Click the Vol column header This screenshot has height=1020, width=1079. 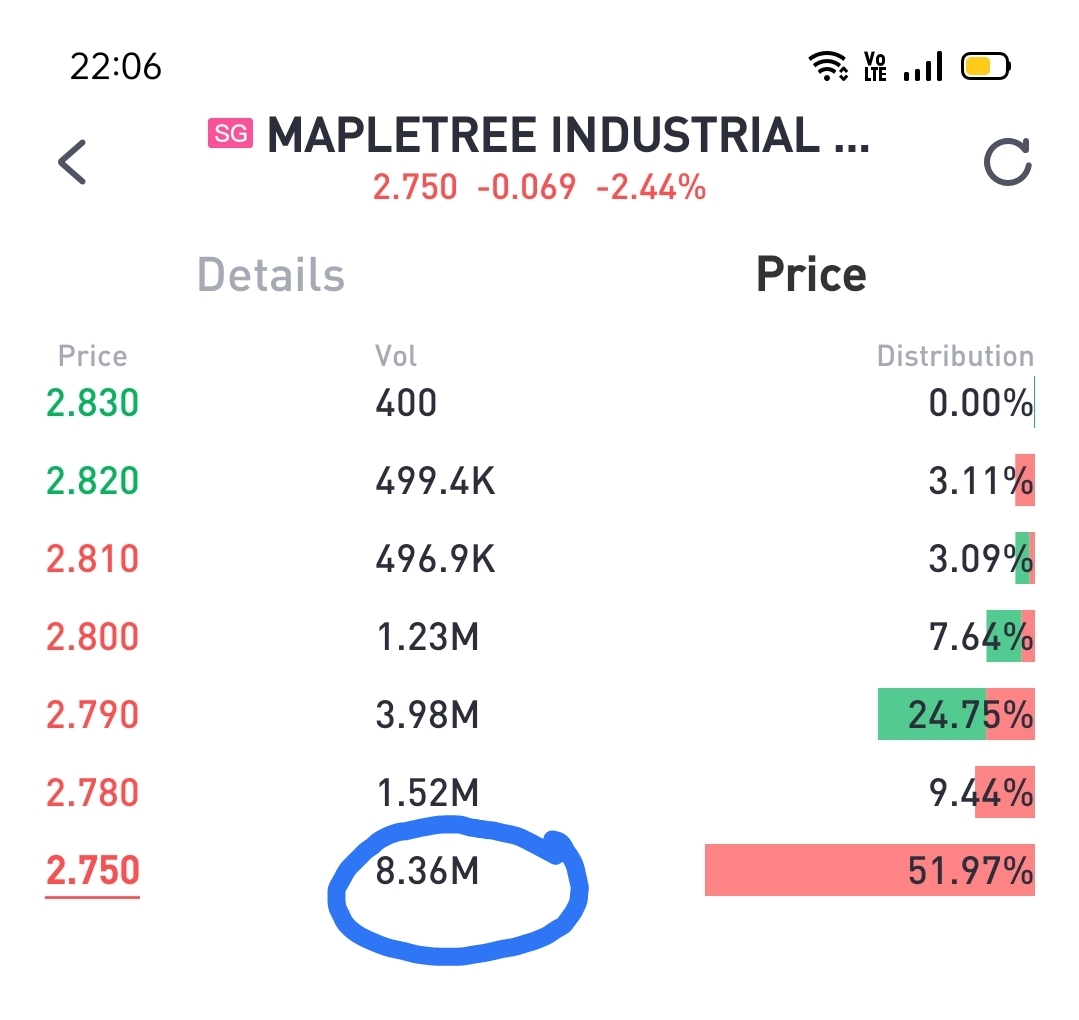point(396,356)
